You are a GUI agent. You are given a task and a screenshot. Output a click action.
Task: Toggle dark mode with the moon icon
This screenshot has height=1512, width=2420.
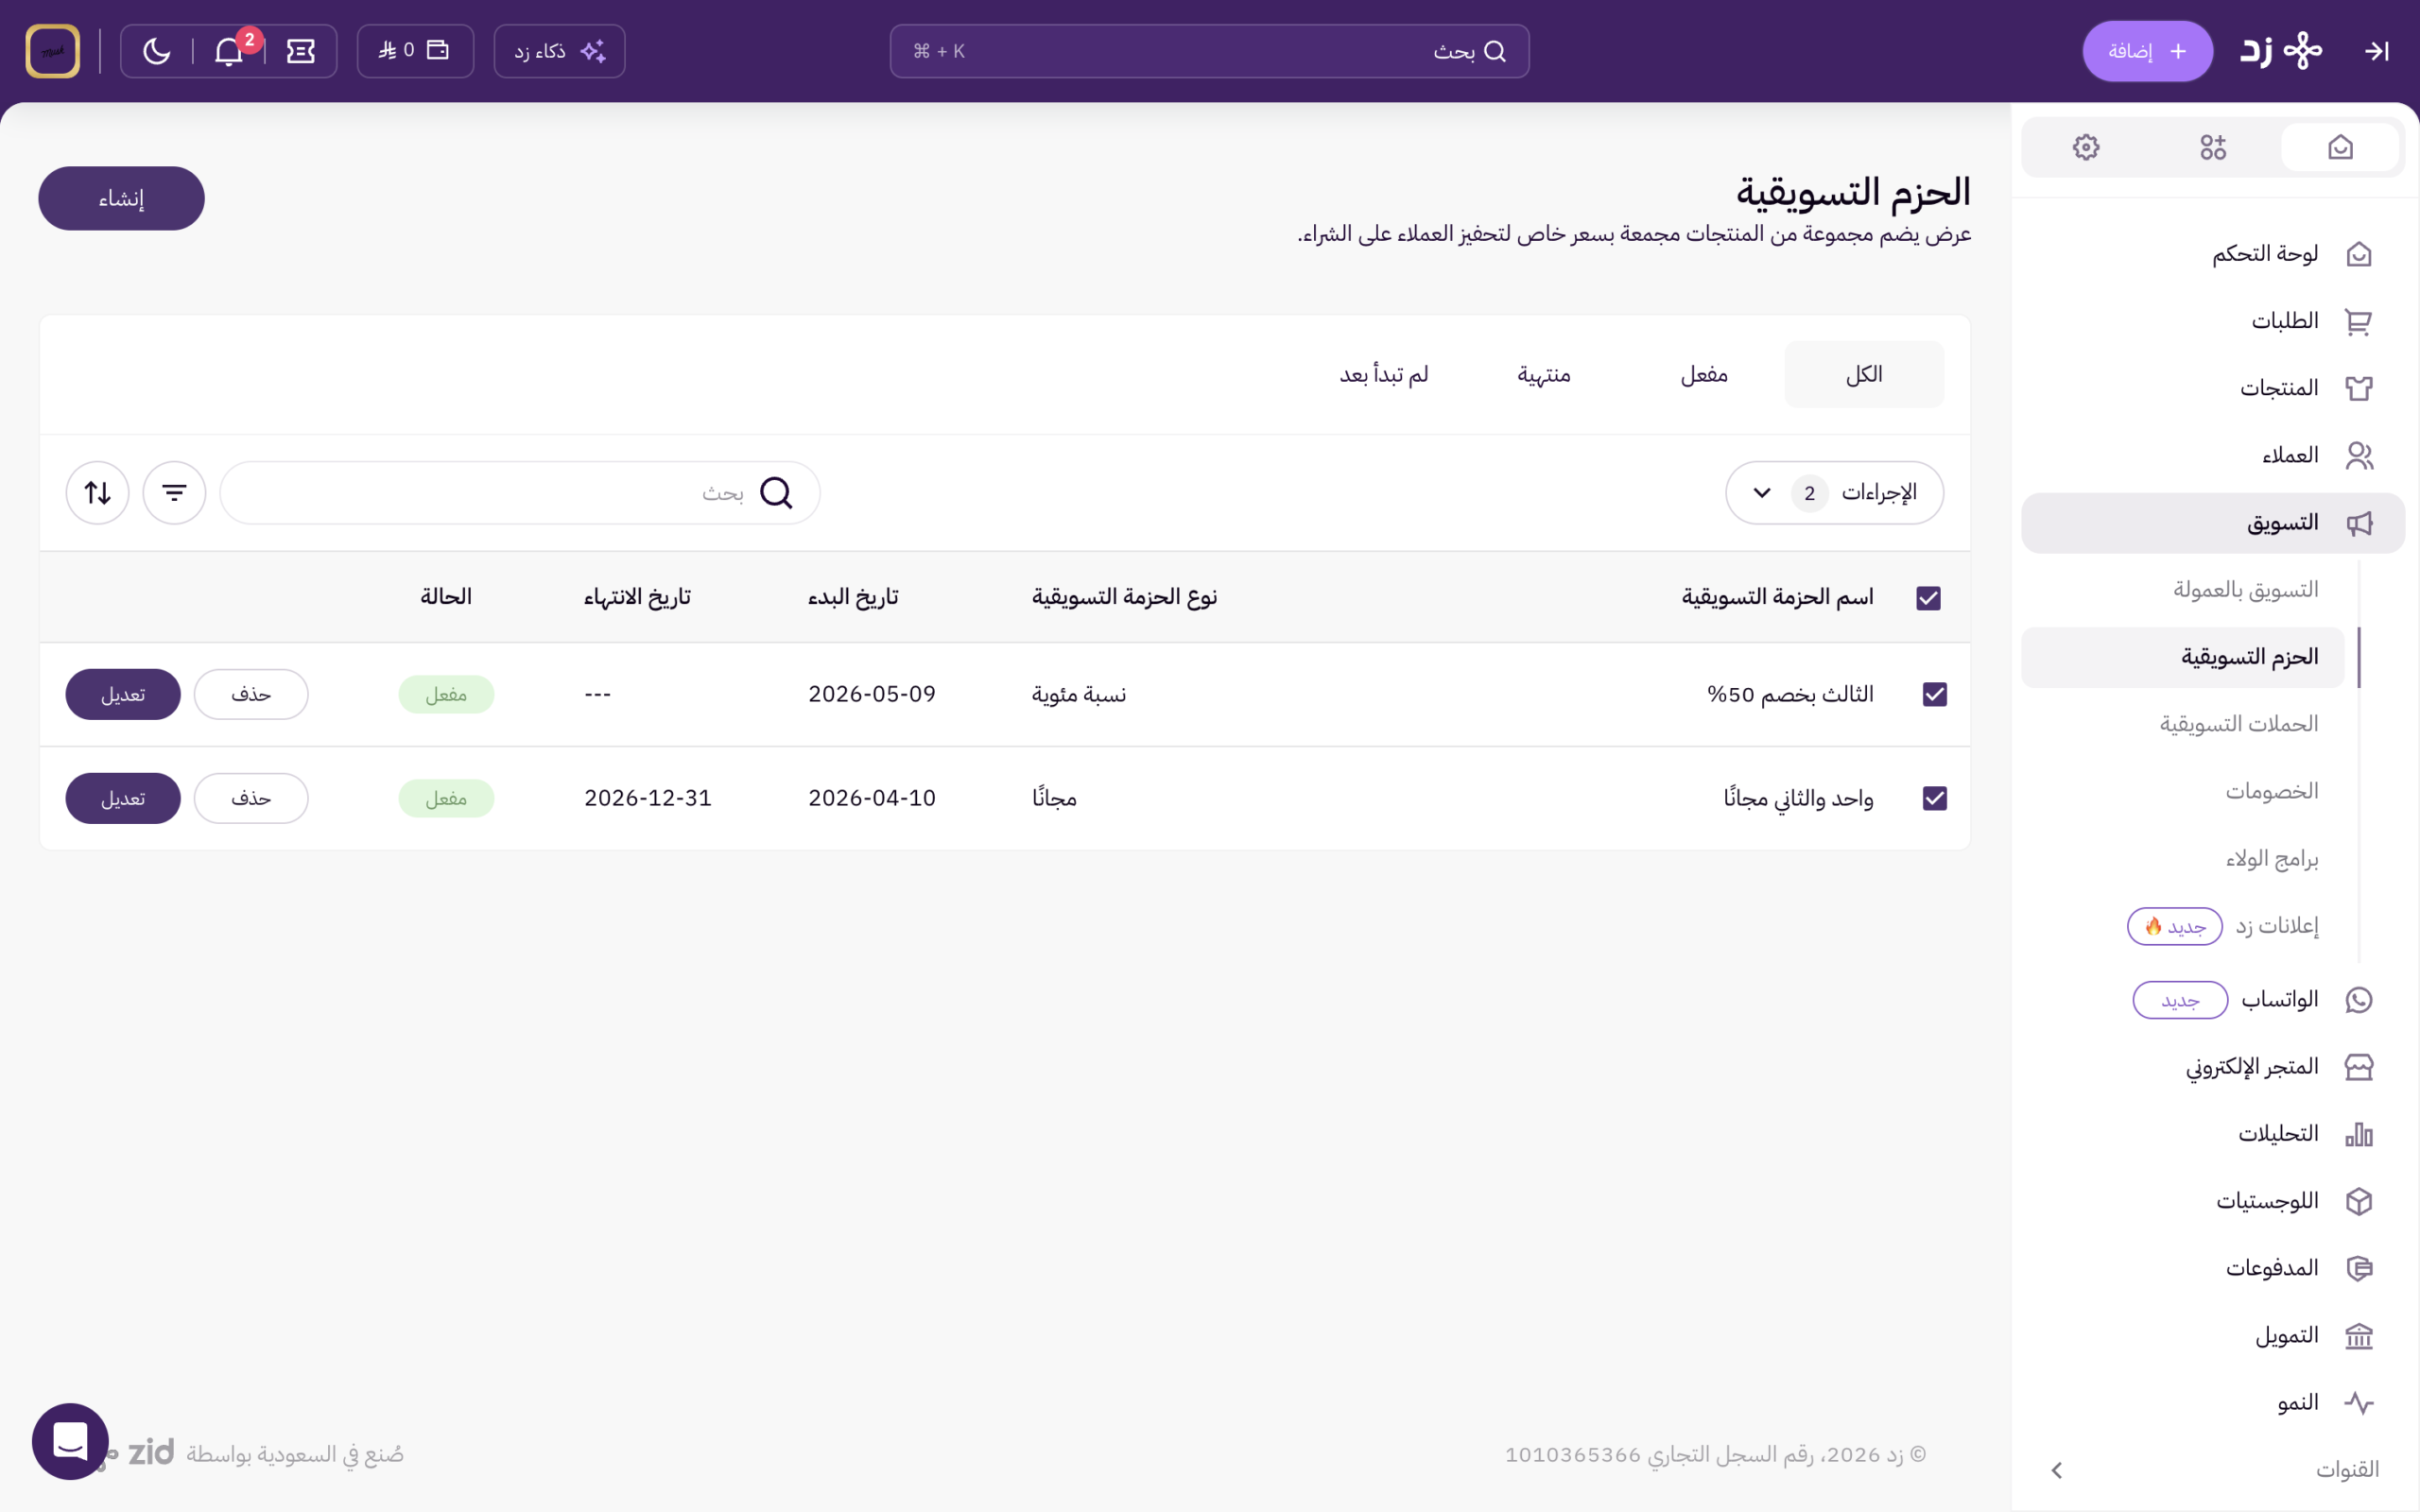(x=157, y=51)
